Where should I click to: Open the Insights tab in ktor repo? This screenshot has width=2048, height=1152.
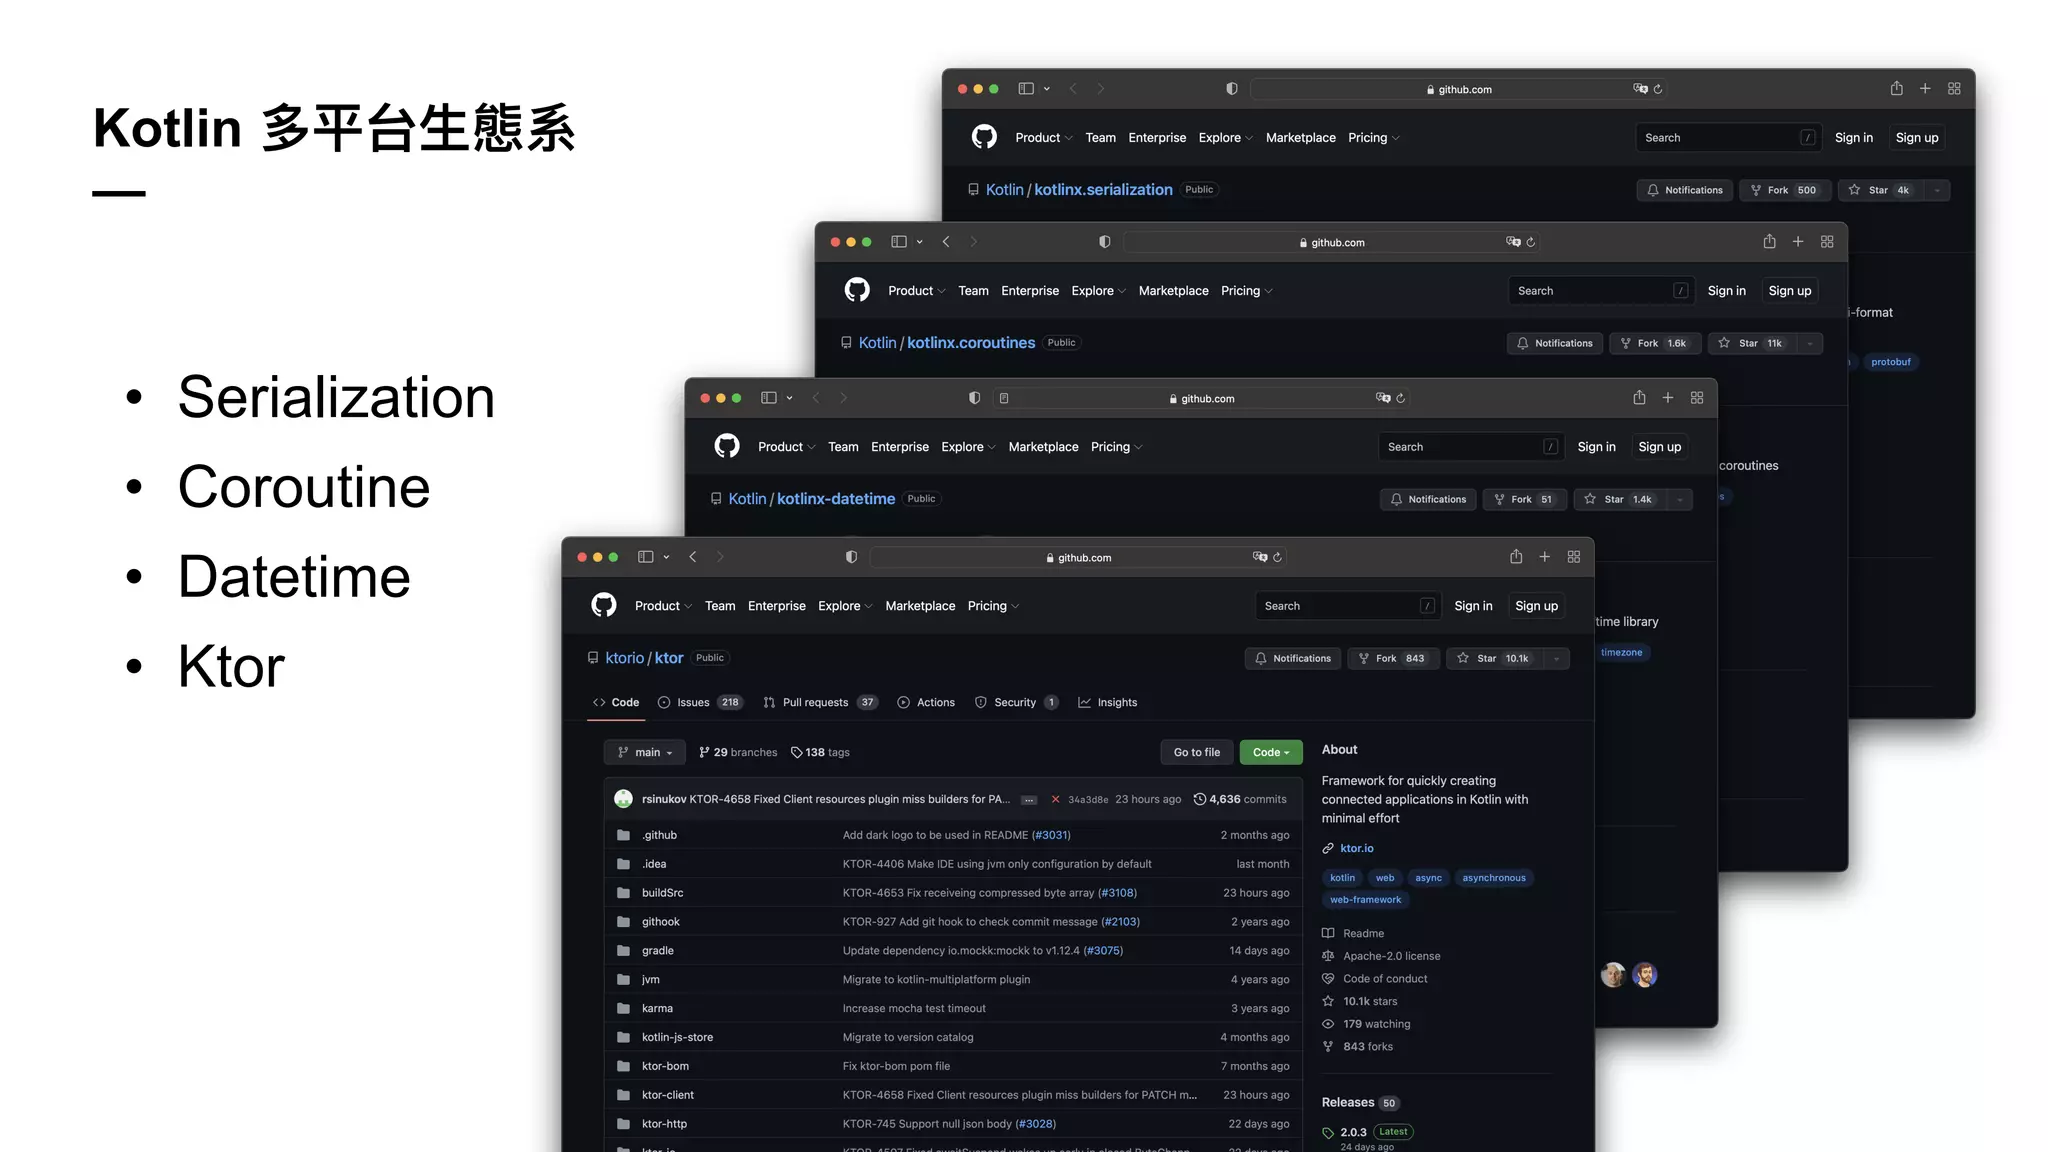(x=1107, y=702)
